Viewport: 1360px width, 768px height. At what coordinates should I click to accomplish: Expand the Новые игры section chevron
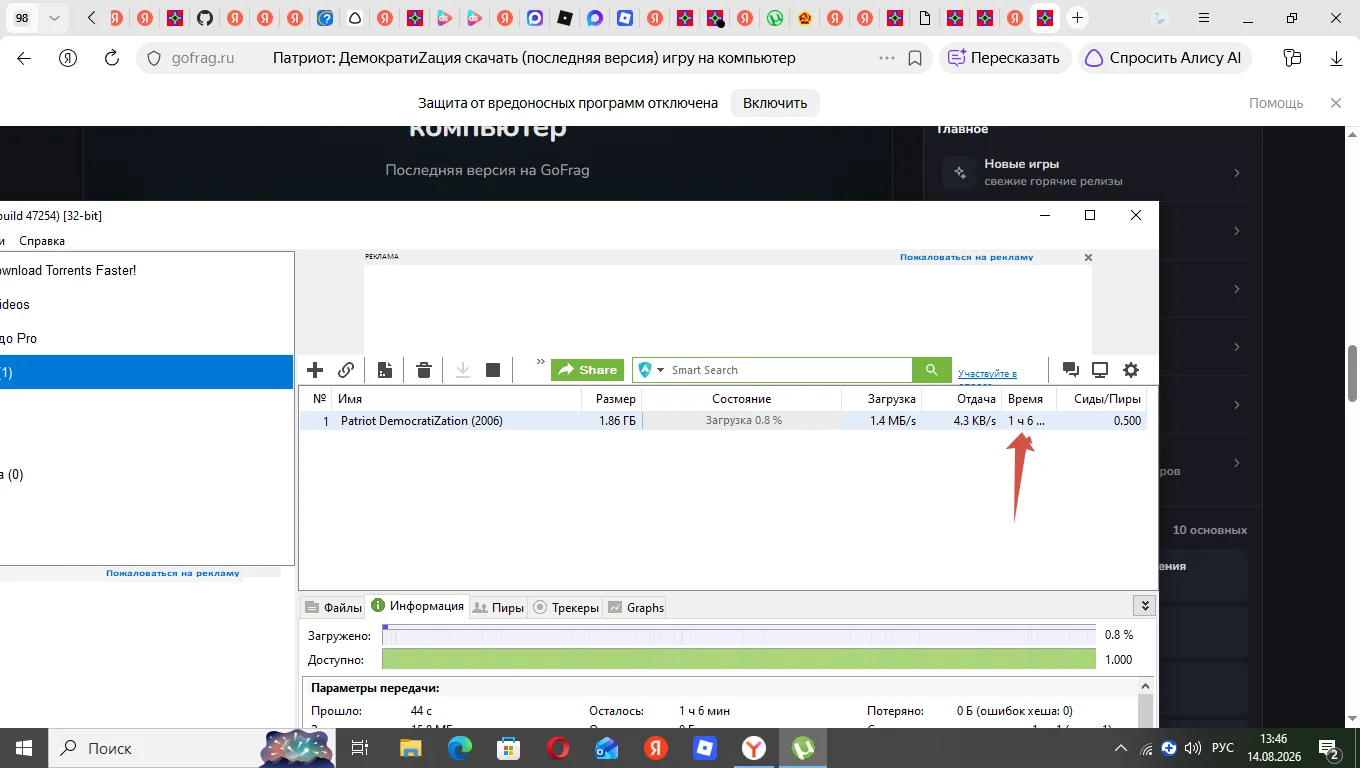click(x=1237, y=173)
